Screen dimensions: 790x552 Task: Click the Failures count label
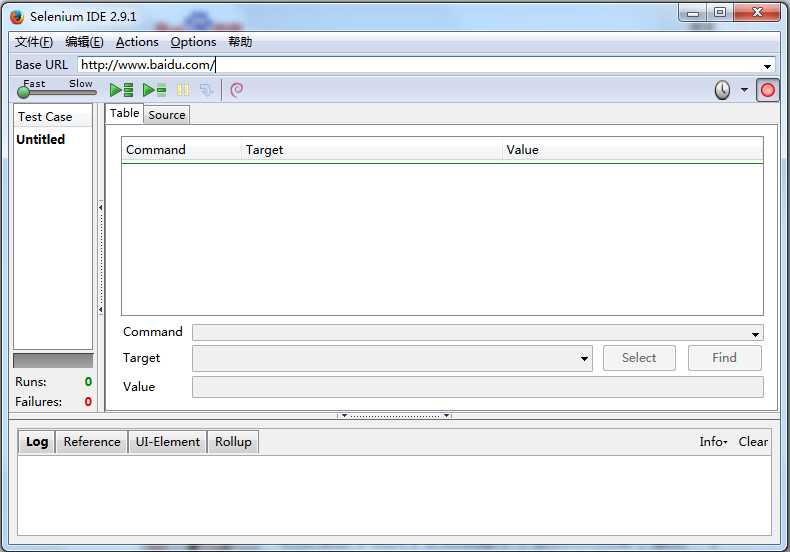point(39,402)
